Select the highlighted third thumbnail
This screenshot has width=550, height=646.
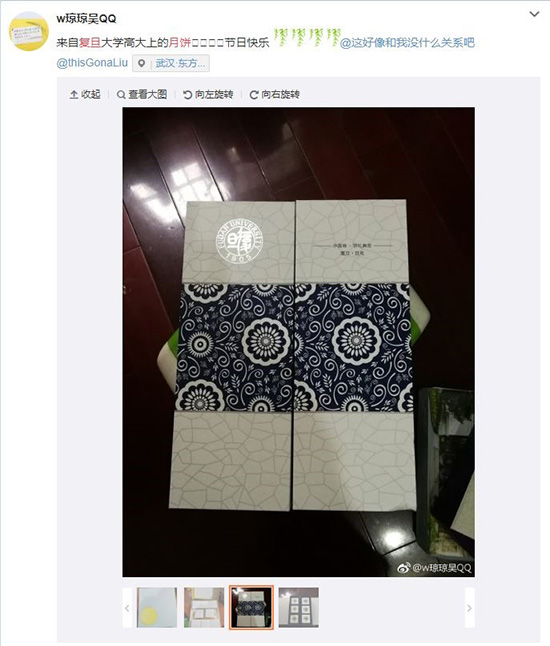coord(251,608)
